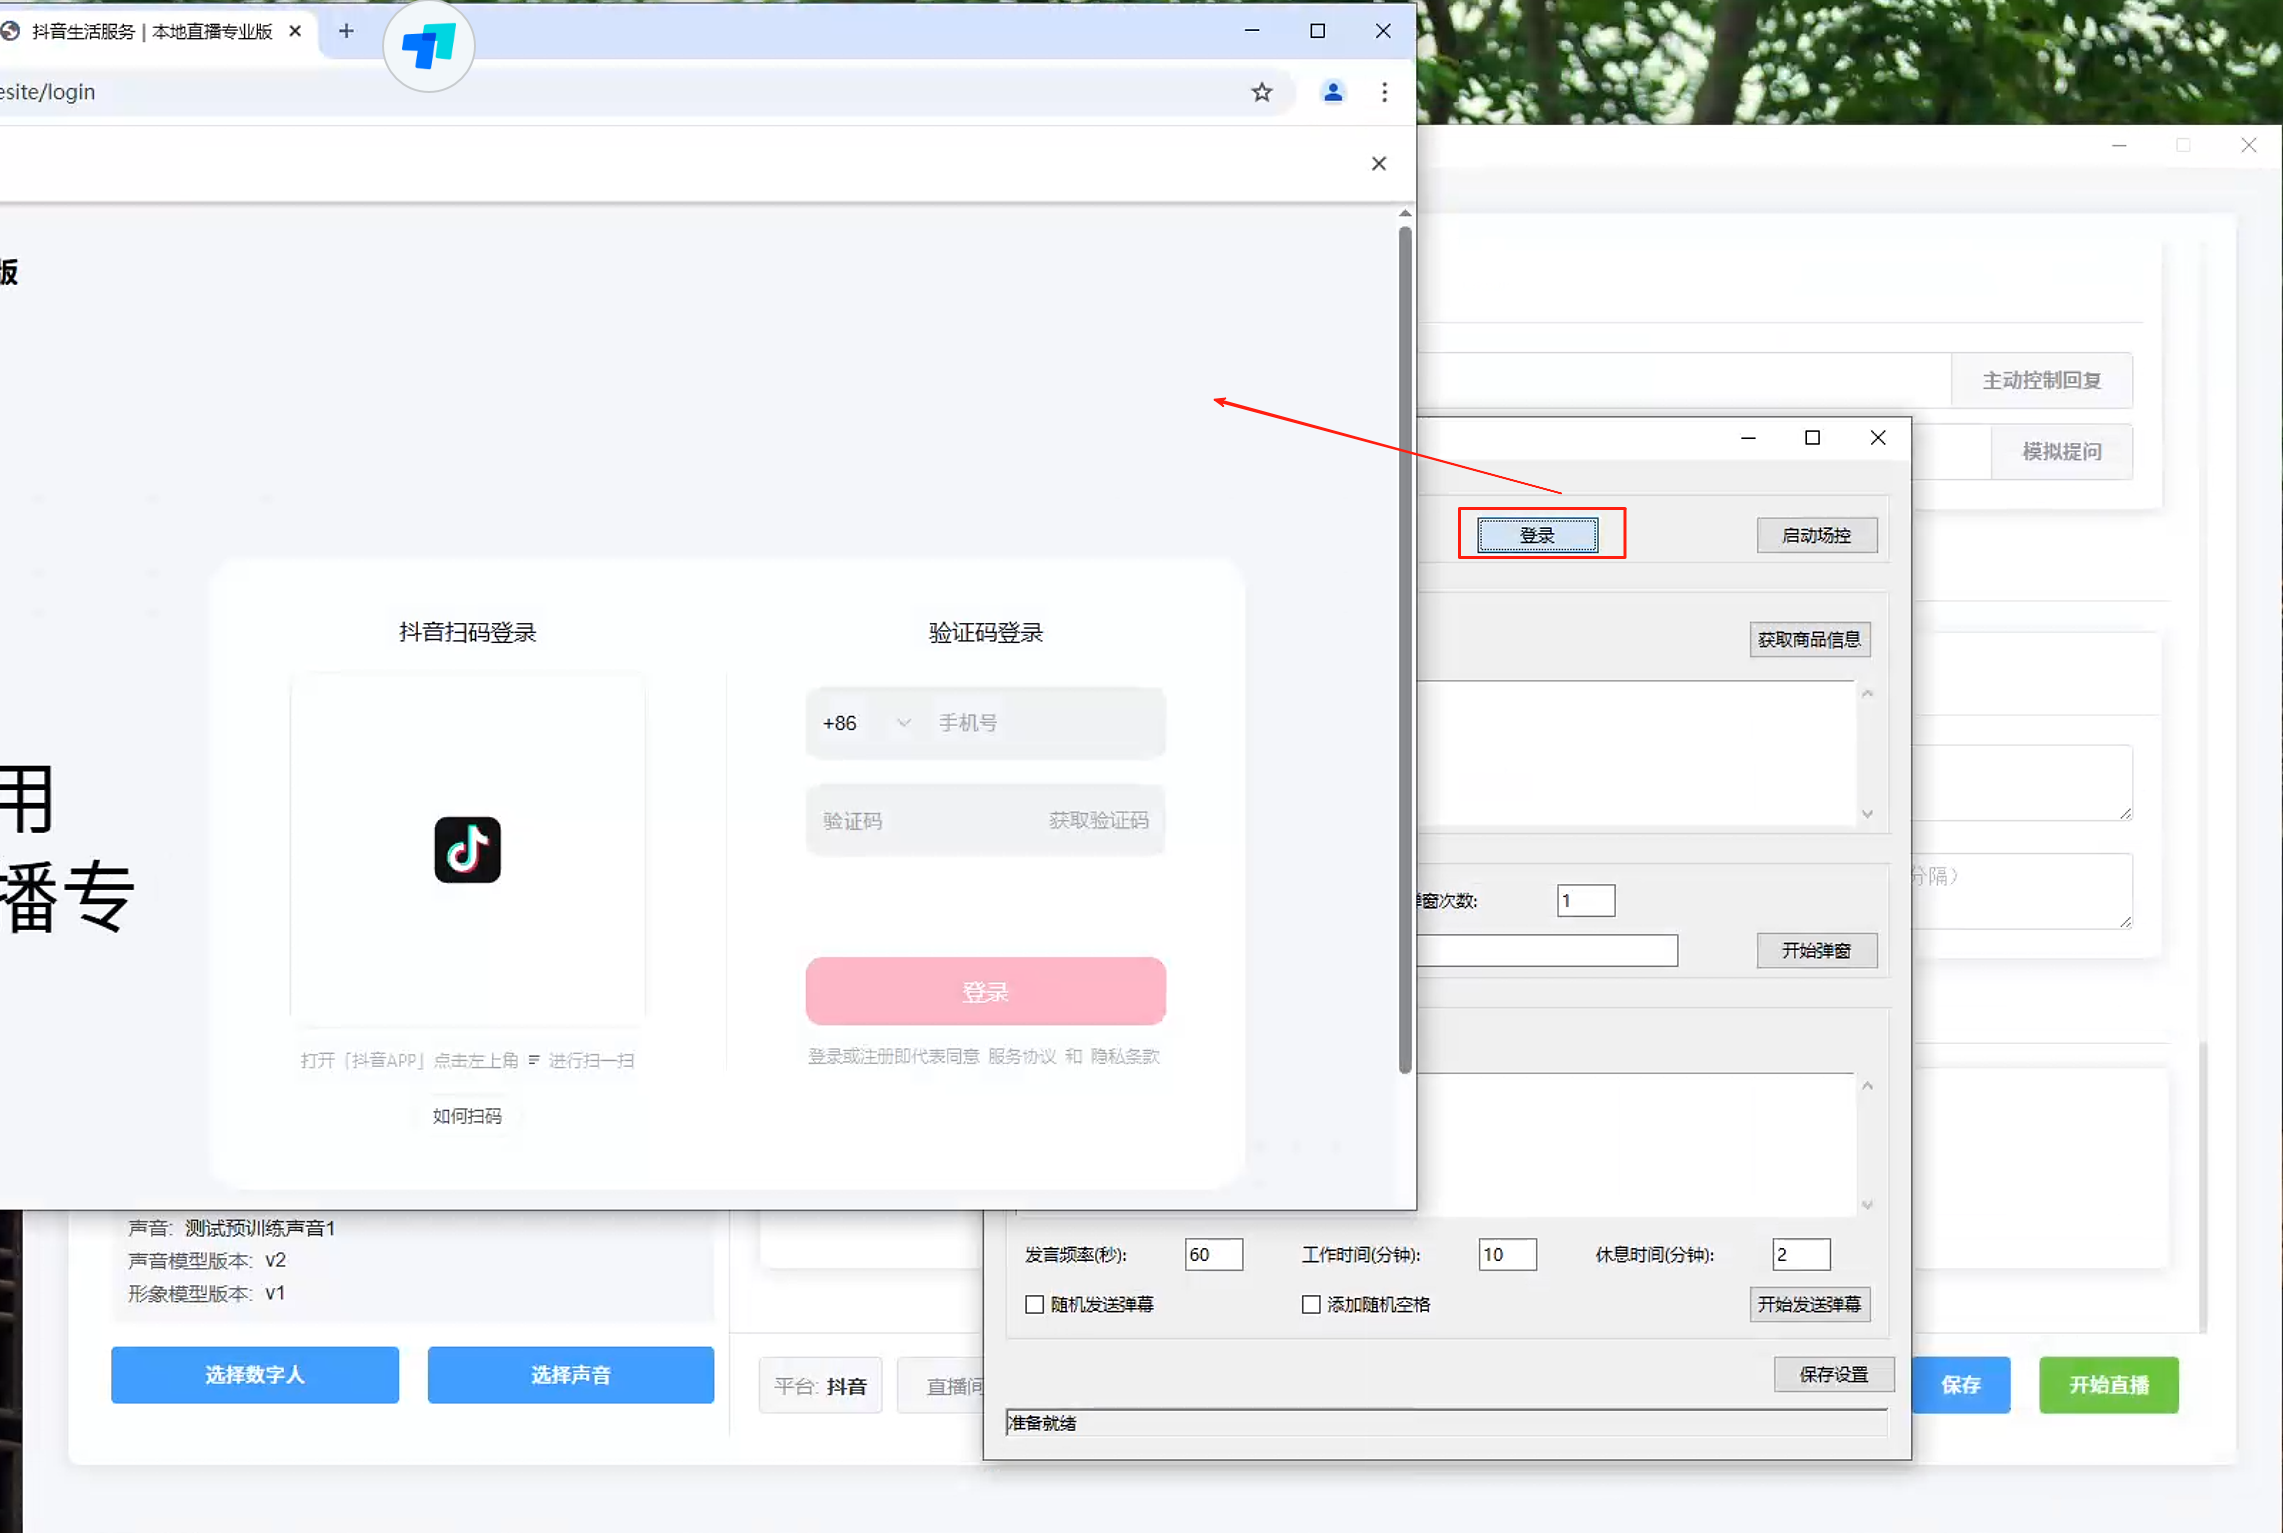Click 登录 in the control dialog

point(1537,535)
